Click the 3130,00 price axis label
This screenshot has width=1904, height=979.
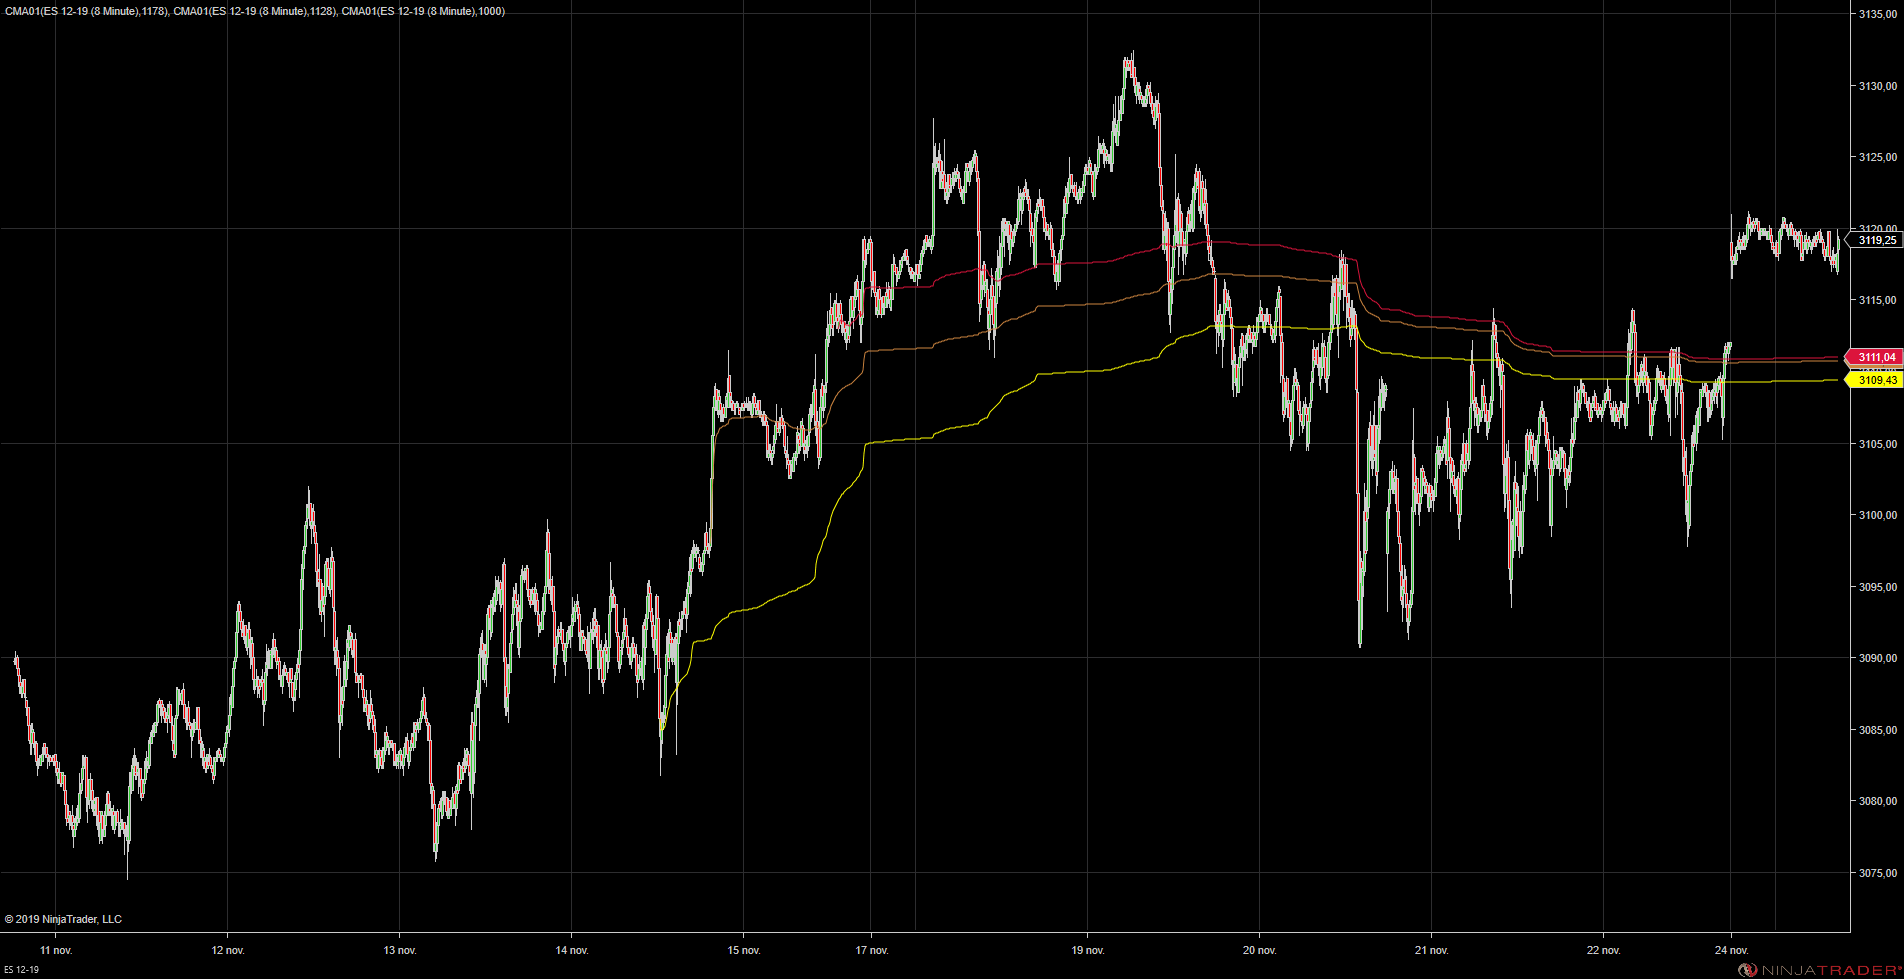pos(1877,86)
